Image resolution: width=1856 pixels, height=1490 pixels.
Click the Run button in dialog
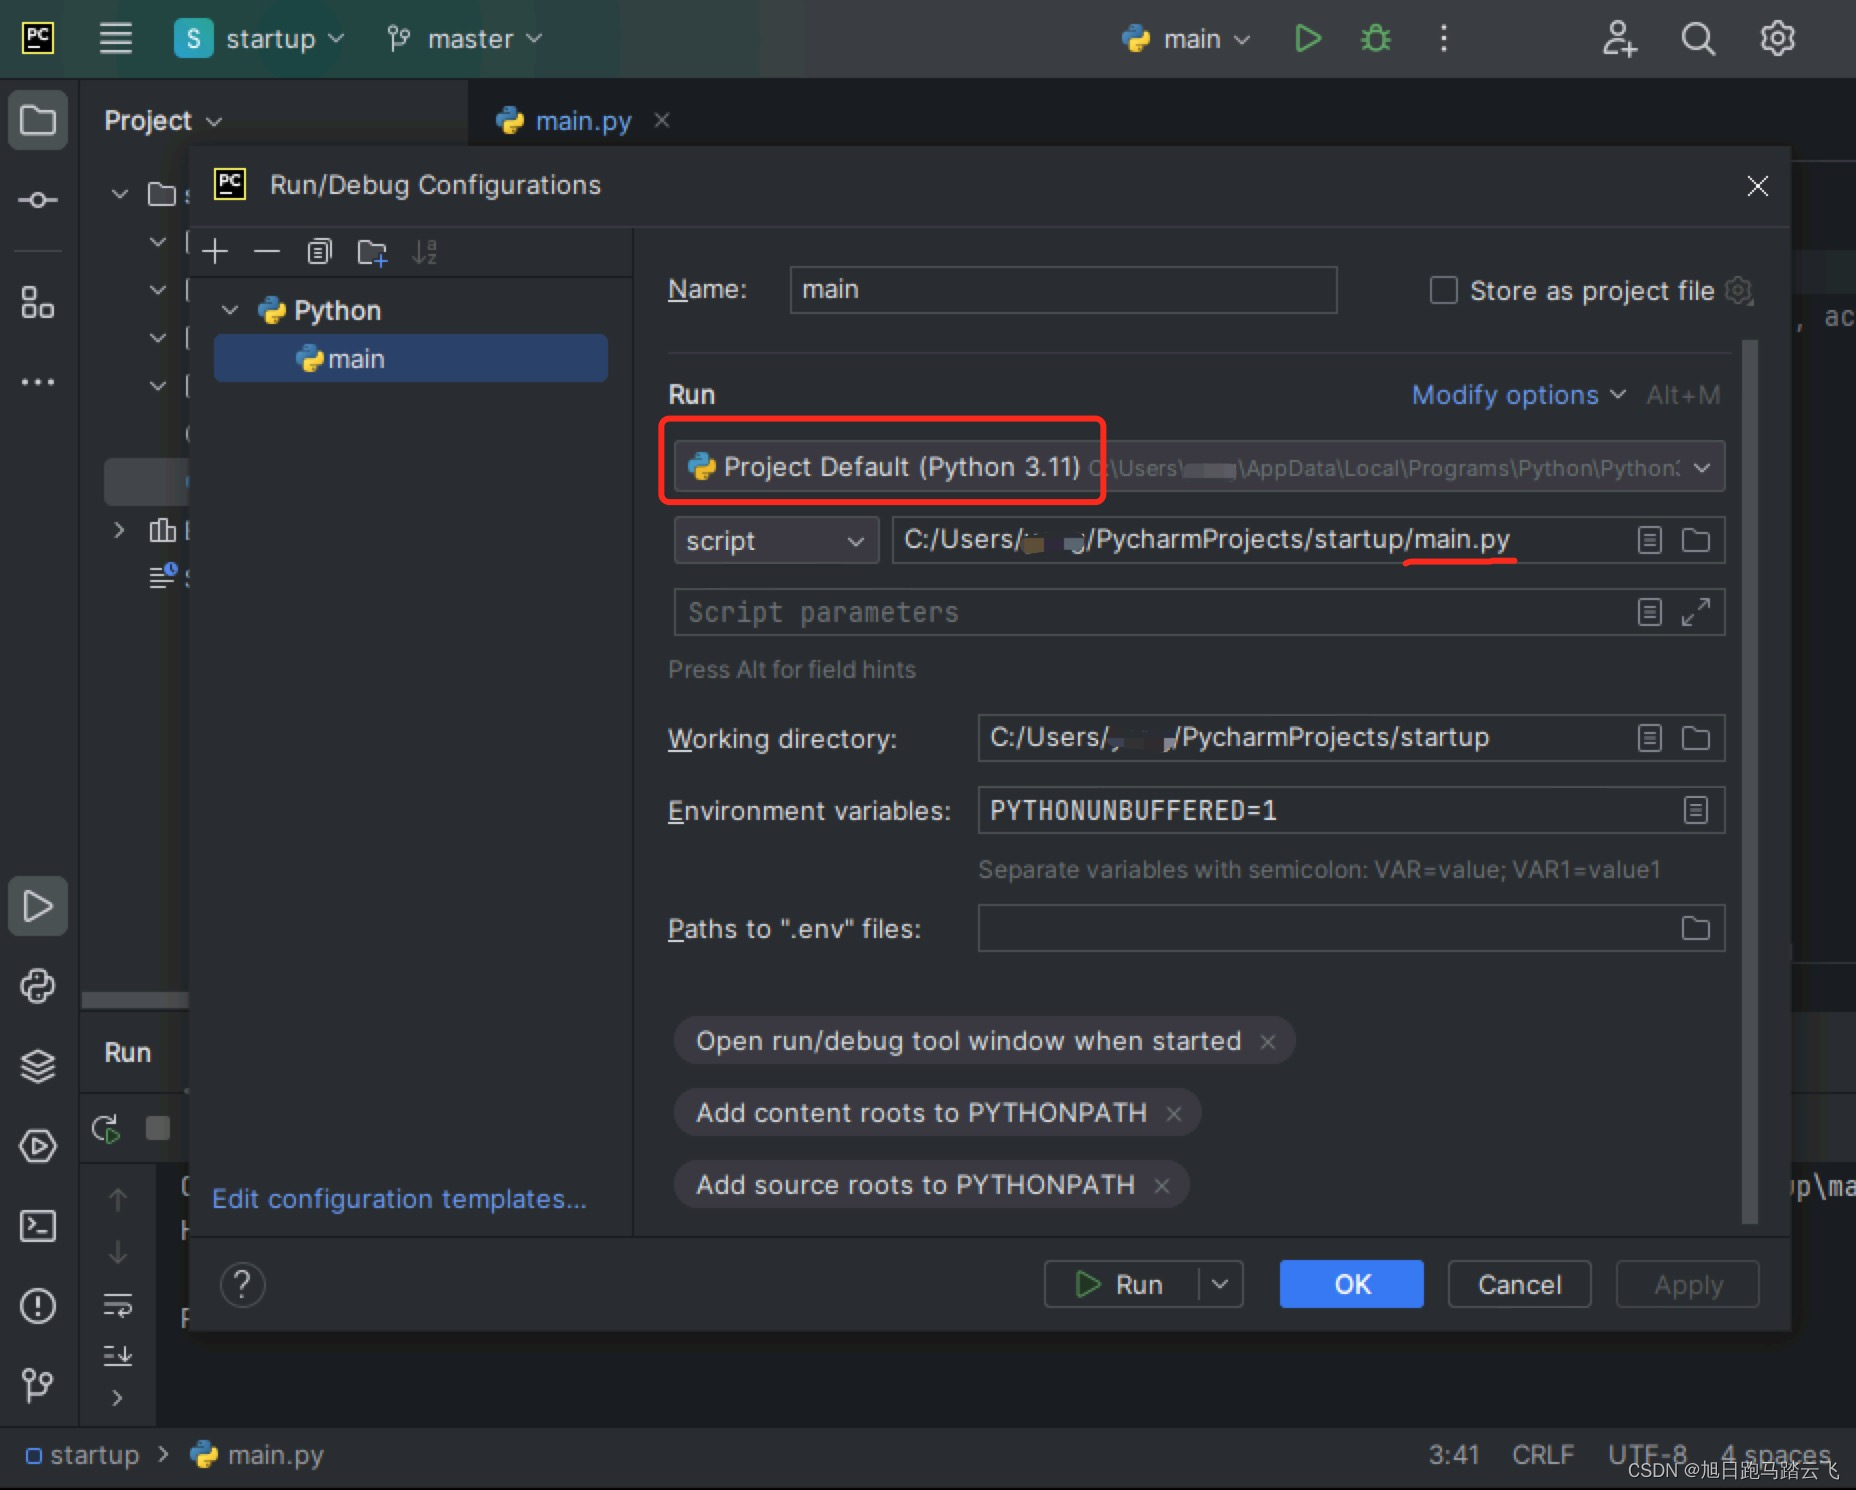pos(1121,1285)
